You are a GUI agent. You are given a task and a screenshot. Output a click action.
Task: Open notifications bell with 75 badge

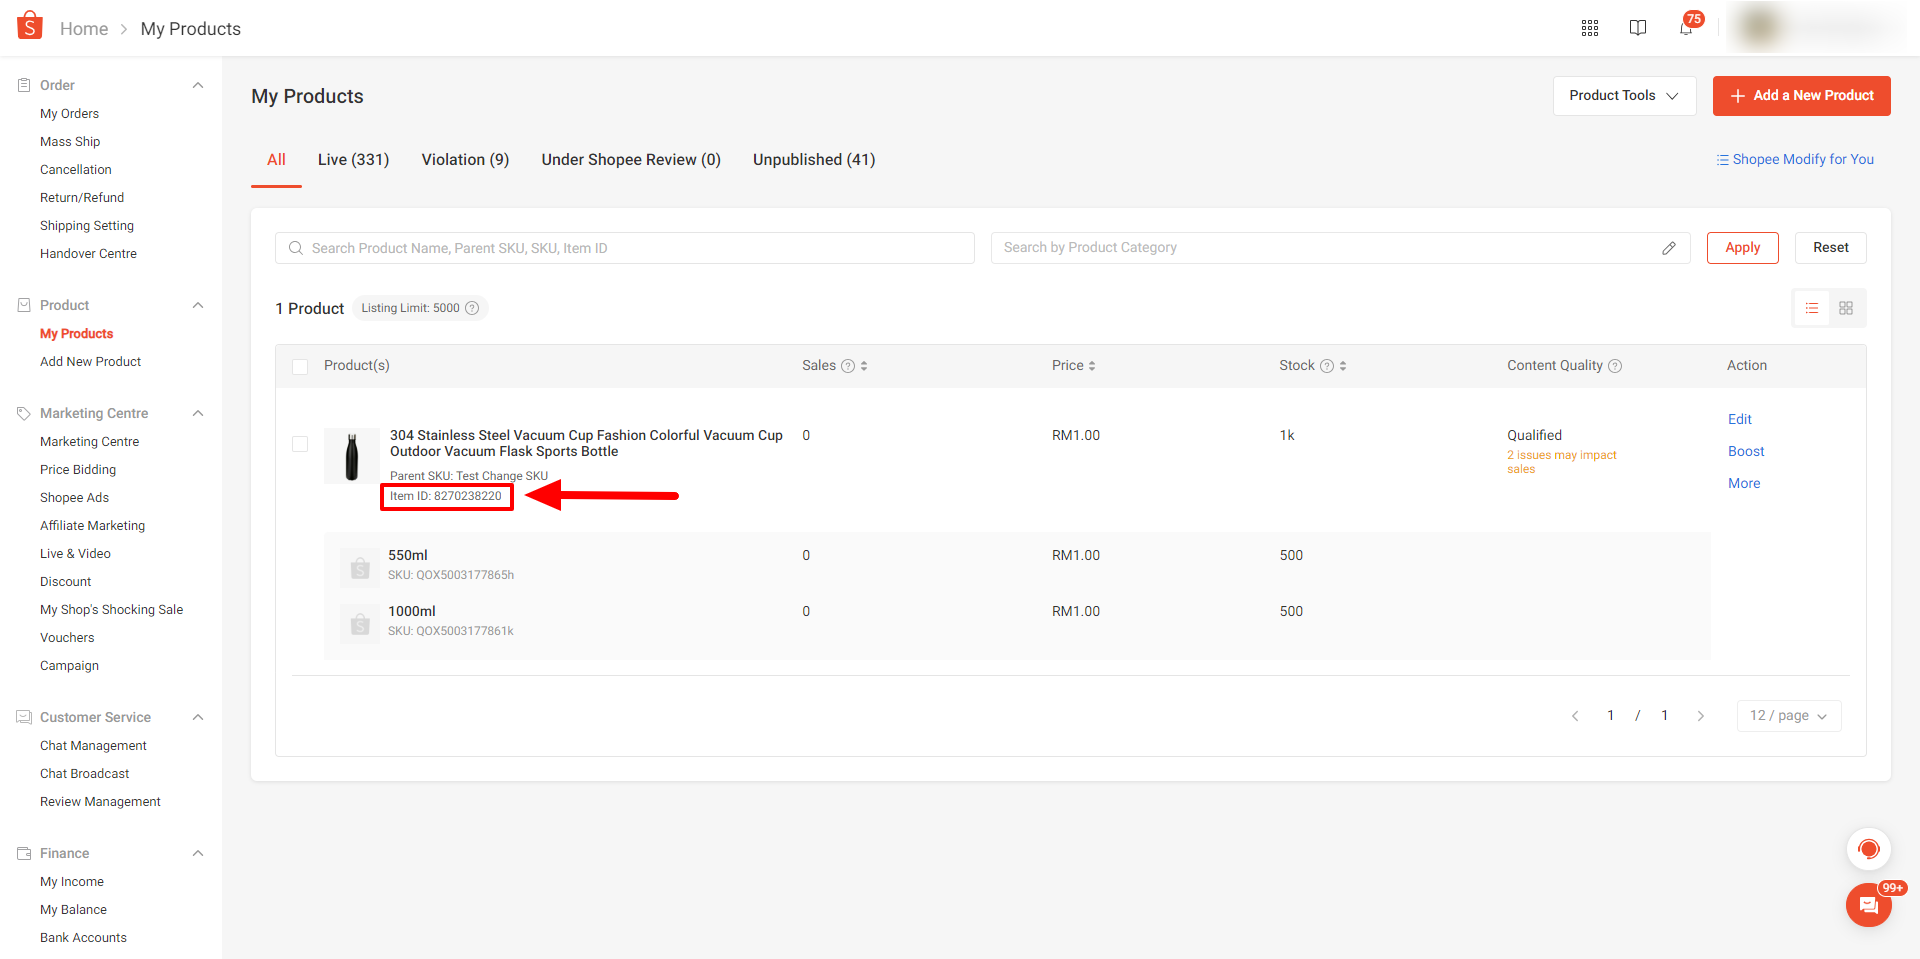point(1687,27)
